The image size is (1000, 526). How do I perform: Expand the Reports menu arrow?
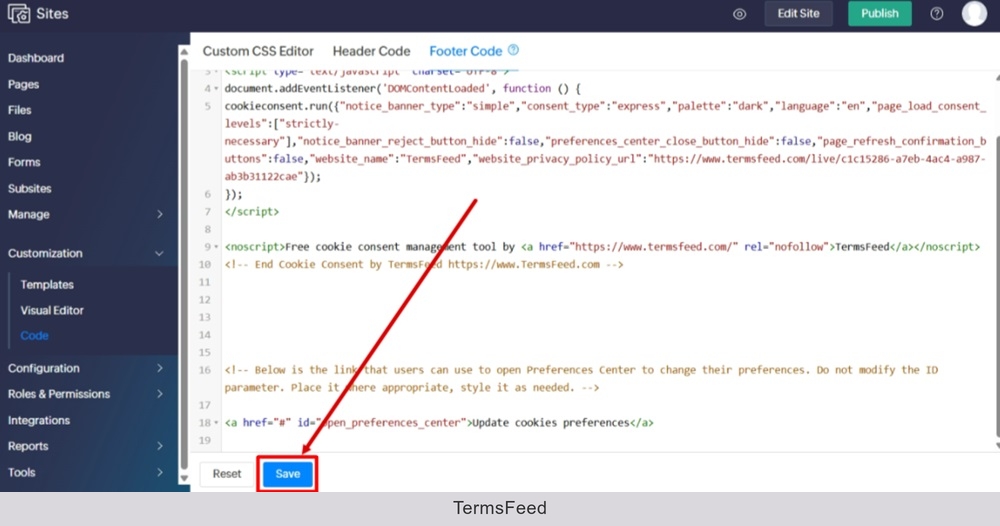point(160,446)
